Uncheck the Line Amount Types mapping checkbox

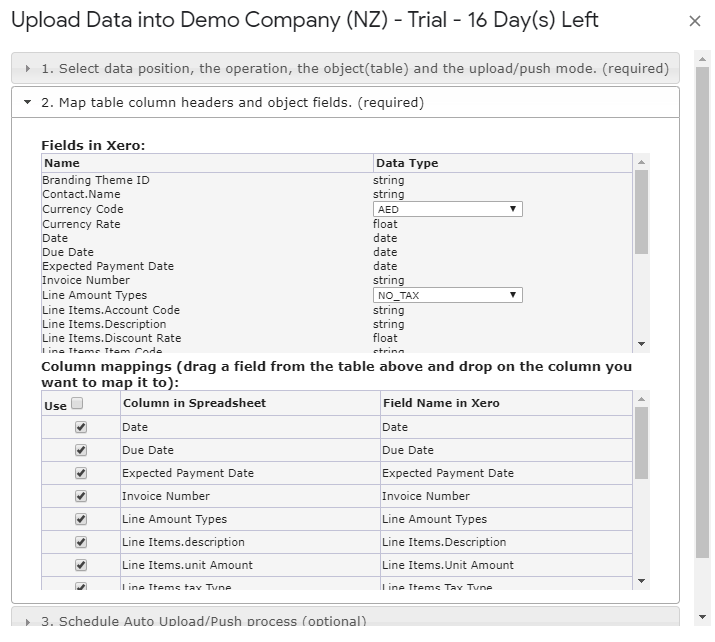click(81, 519)
